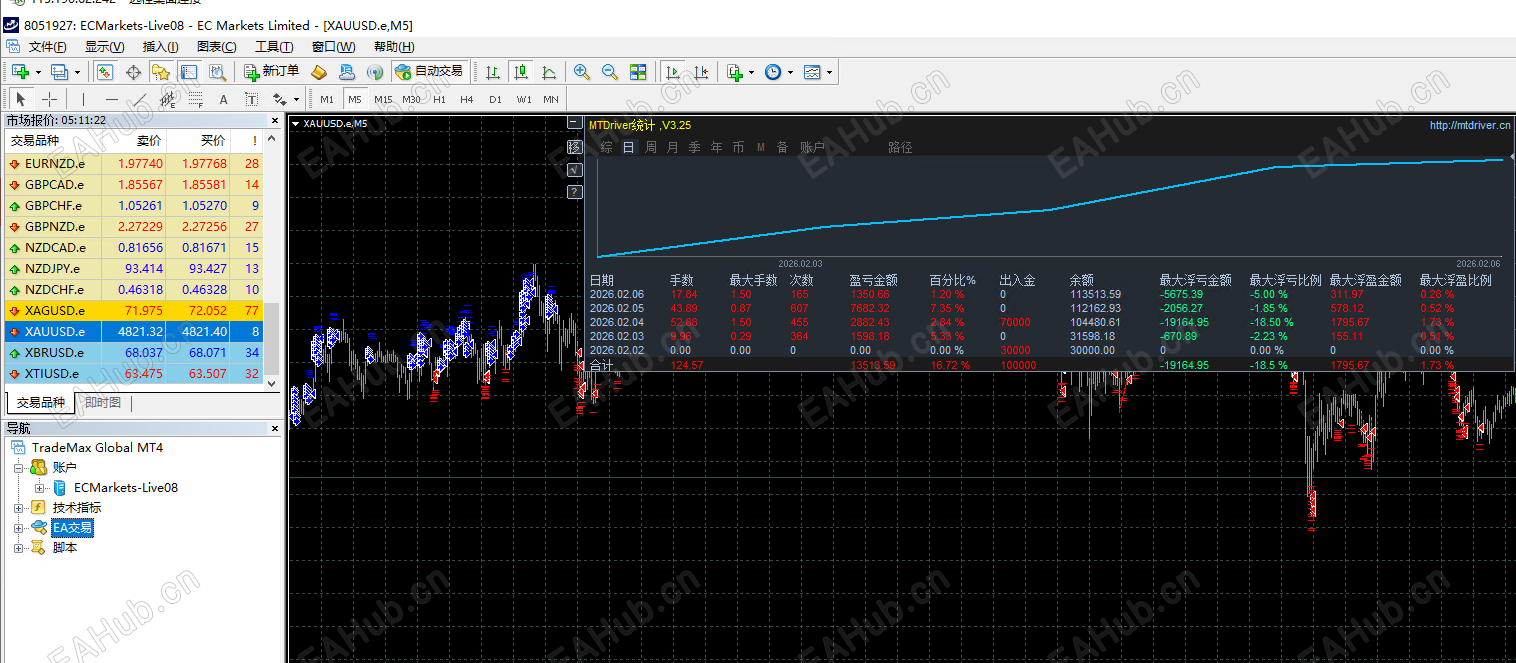This screenshot has height=663, width=1516.
Task: Open the indicators list icon
Action: (x=735, y=72)
